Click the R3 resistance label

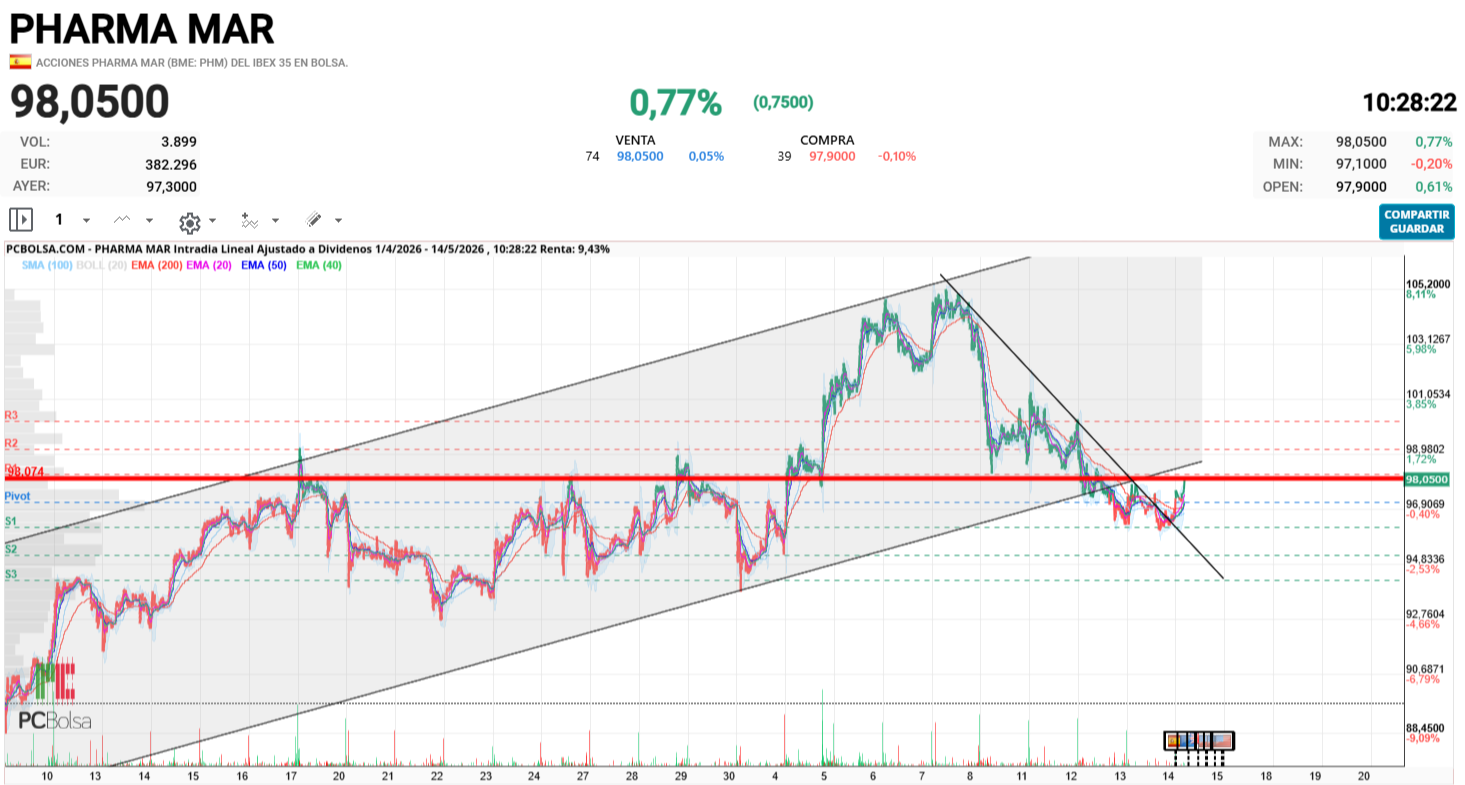coord(12,415)
